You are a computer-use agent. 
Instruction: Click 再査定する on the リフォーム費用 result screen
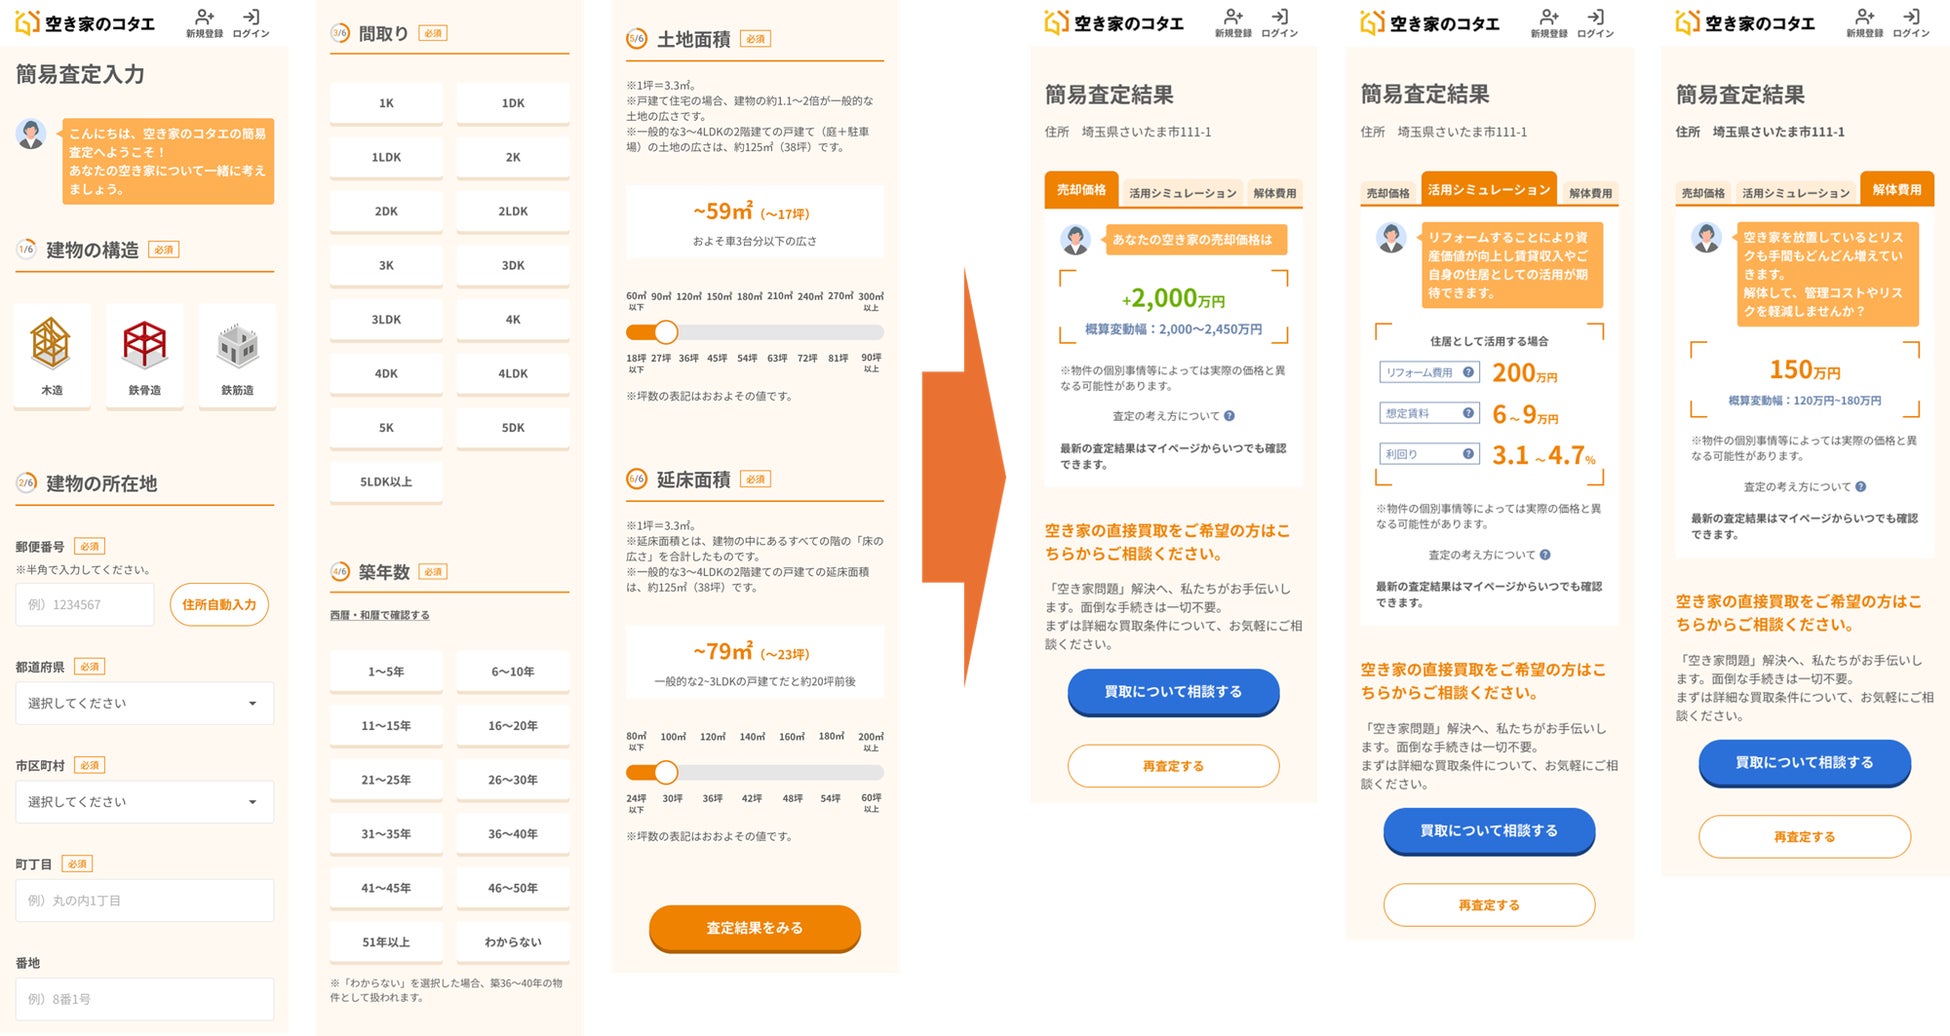pos(1489,905)
